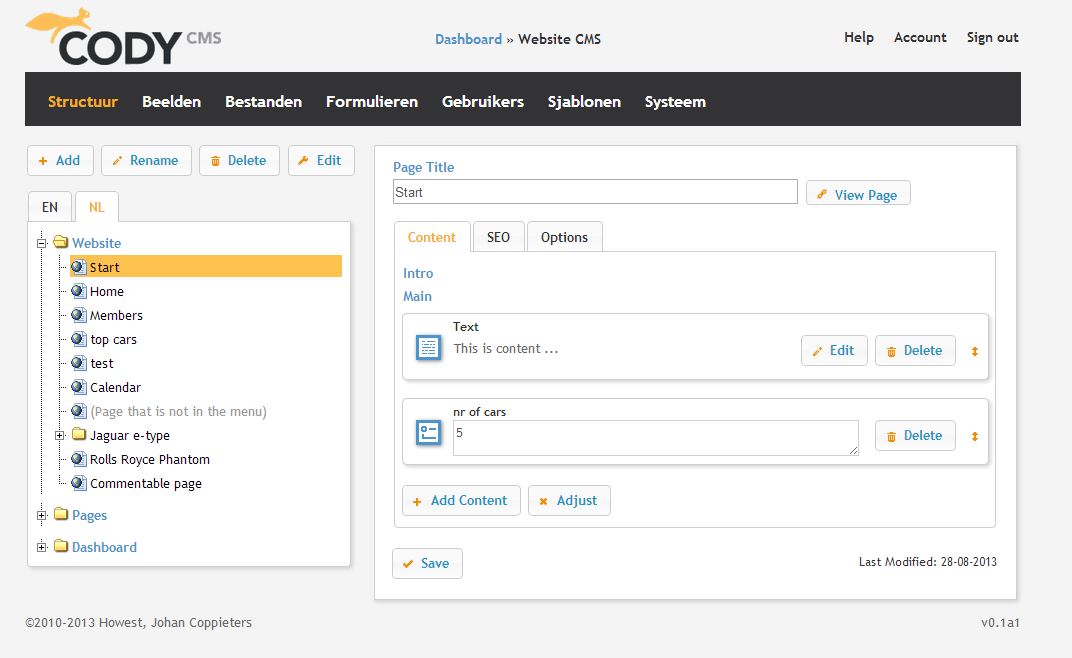The height and width of the screenshot is (658, 1072).
Task: Click the Delete button above the tree
Action: (239, 160)
